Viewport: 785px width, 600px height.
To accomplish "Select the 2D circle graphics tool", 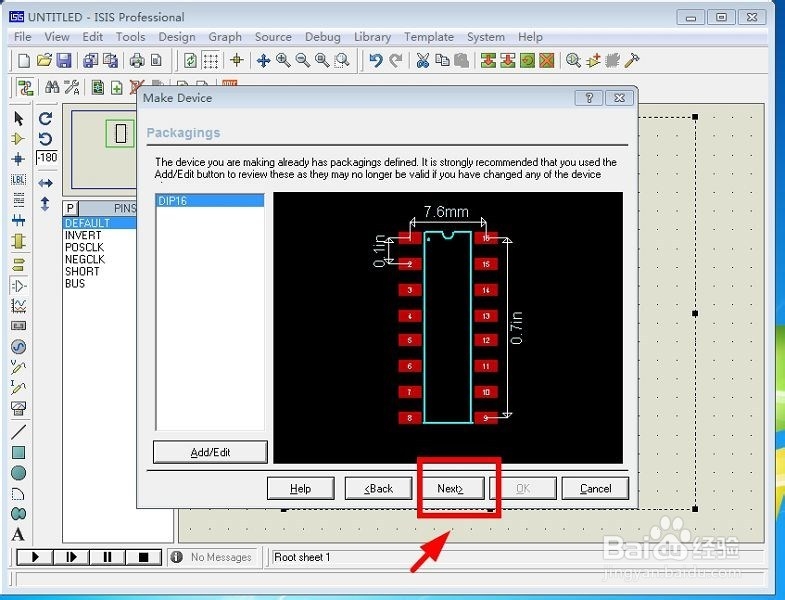I will pos(19,473).
